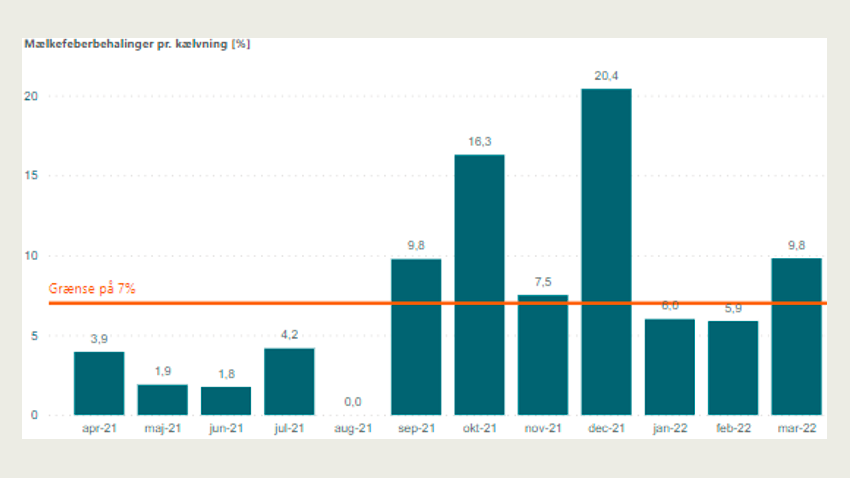The height and width of the screenshot is (478, 850).
Task: Click the chart title Mælkefeberbehalinger pr. kælvning
Action: [137, 45]
